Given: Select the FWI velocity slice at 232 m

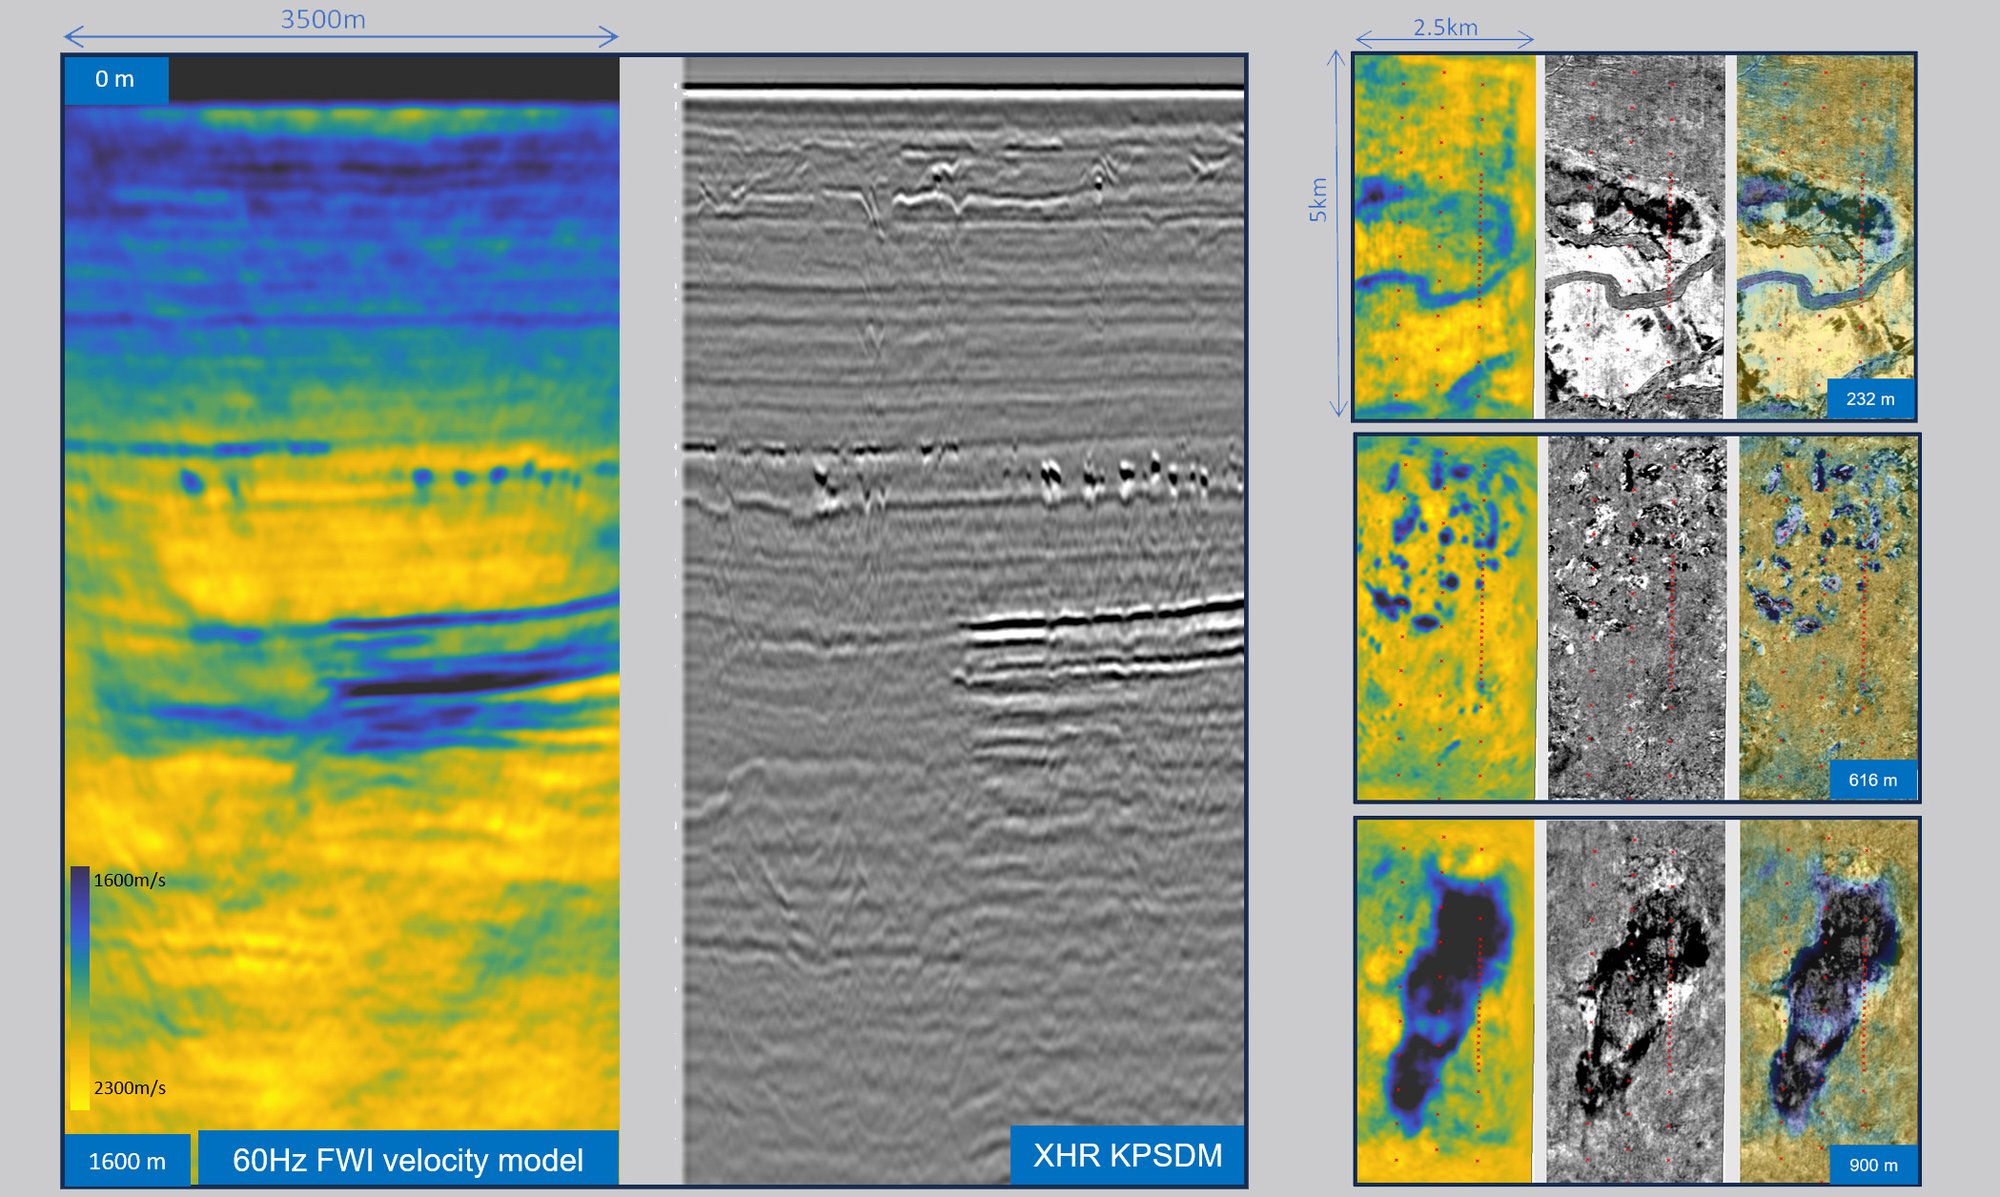Looking at the screenshot, I should click(x=1444, y=236).
